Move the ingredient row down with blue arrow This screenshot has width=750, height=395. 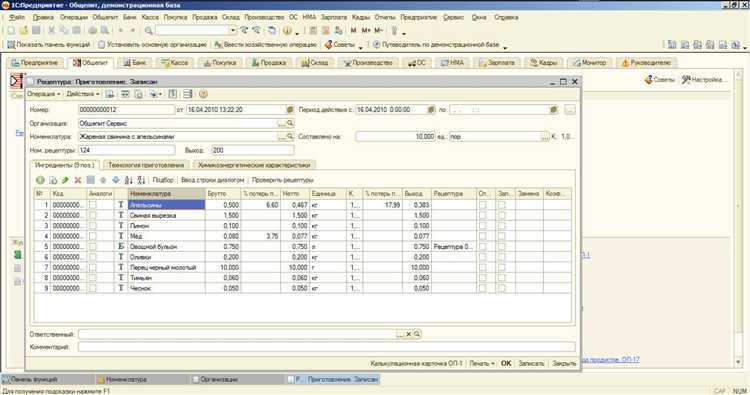point(115,180)
